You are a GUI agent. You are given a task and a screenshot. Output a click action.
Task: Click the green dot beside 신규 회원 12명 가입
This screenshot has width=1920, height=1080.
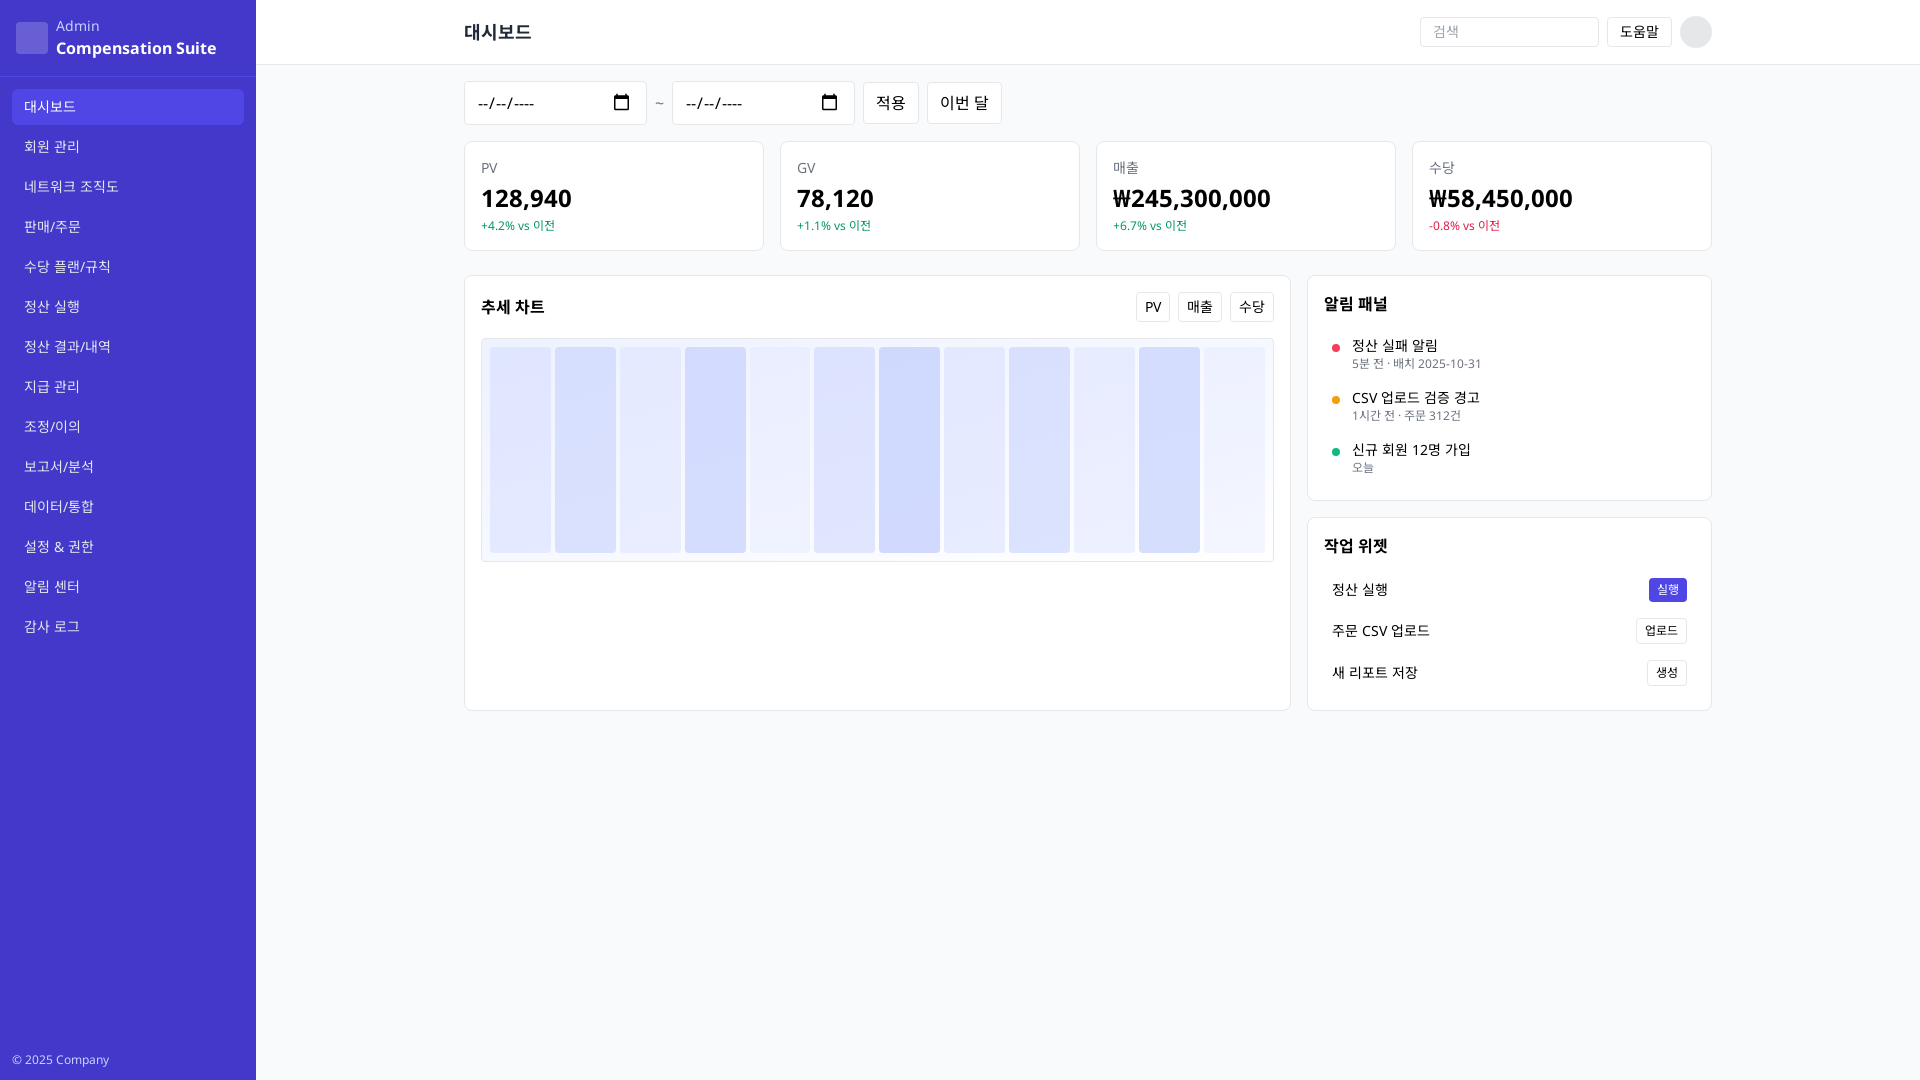click(x=1335, y=451)
